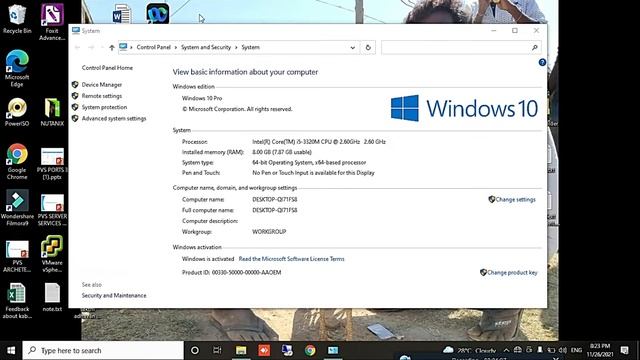Viewport: 640px width, 360px height.
Task: Open the help icon in System window
Action: click(542, 62)
